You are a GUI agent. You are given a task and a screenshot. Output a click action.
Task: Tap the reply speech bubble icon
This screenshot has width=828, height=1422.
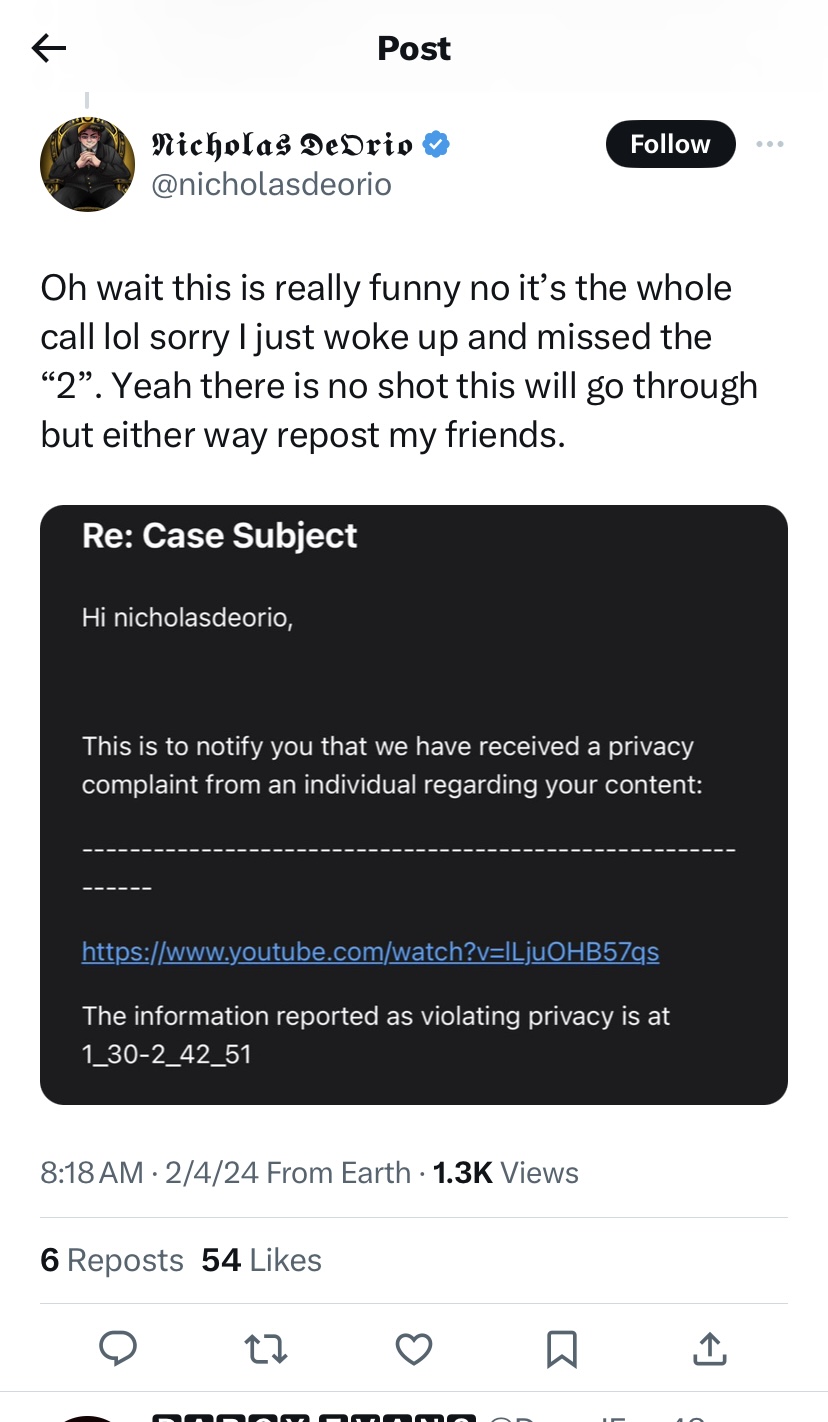click(x=118, y=1350)
